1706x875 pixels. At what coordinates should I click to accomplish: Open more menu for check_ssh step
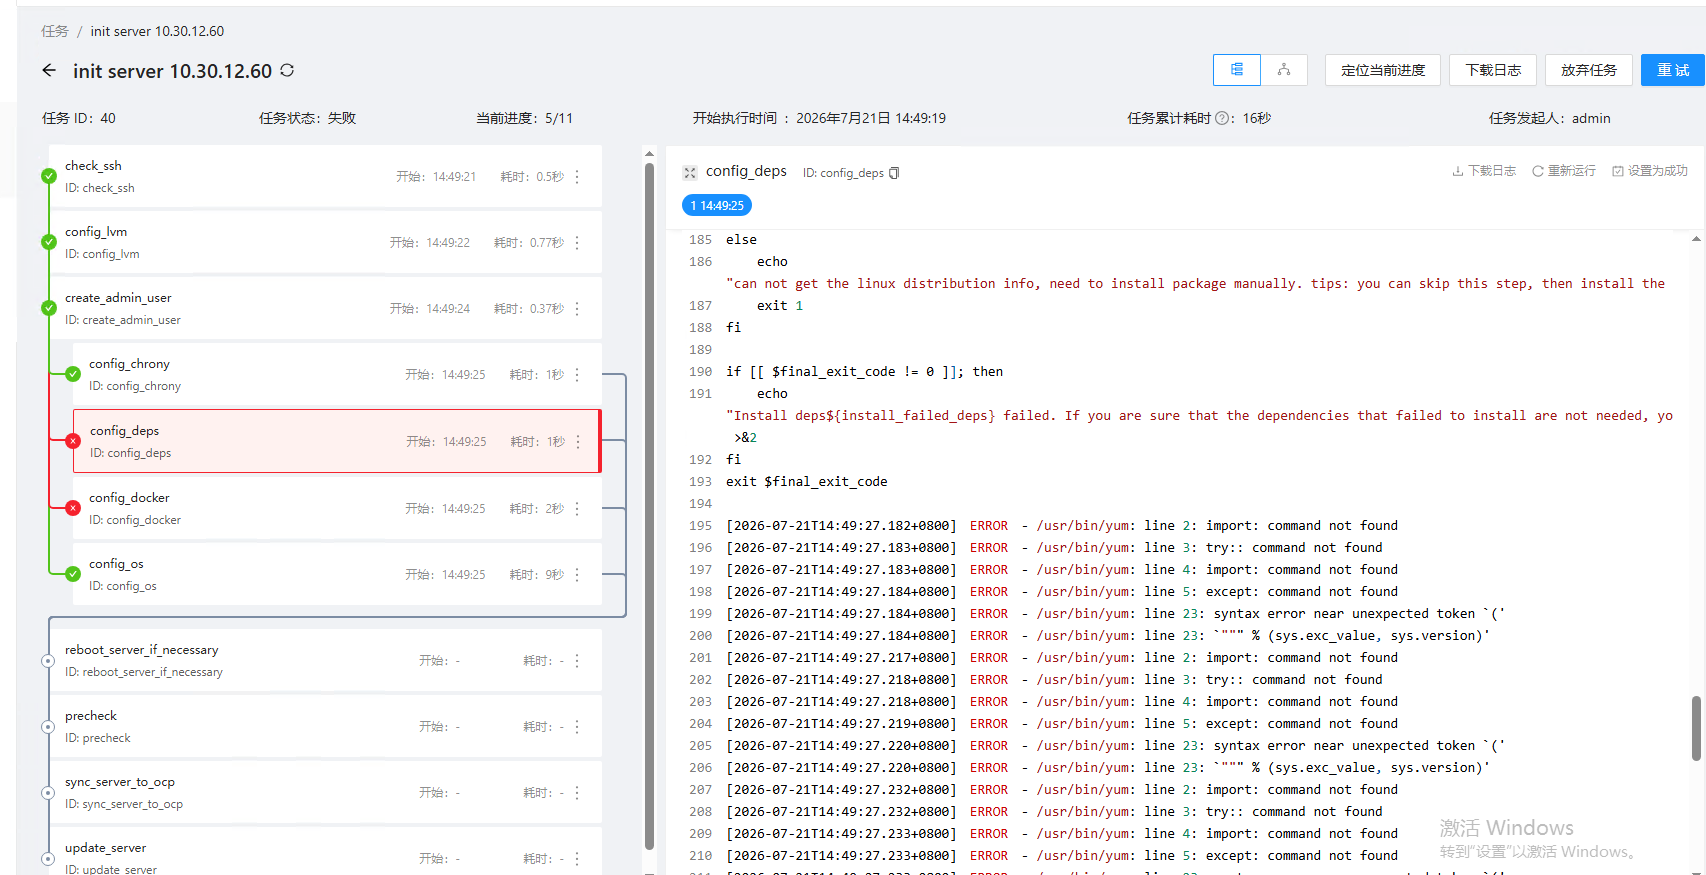click(577, 176)
